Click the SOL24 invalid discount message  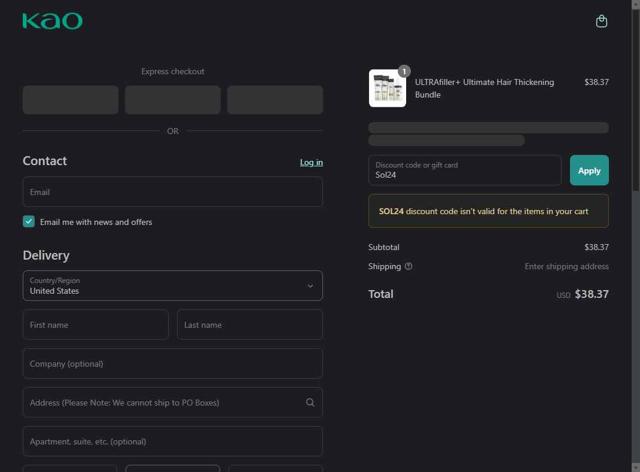pyautogui.click(x=488, y=211)
